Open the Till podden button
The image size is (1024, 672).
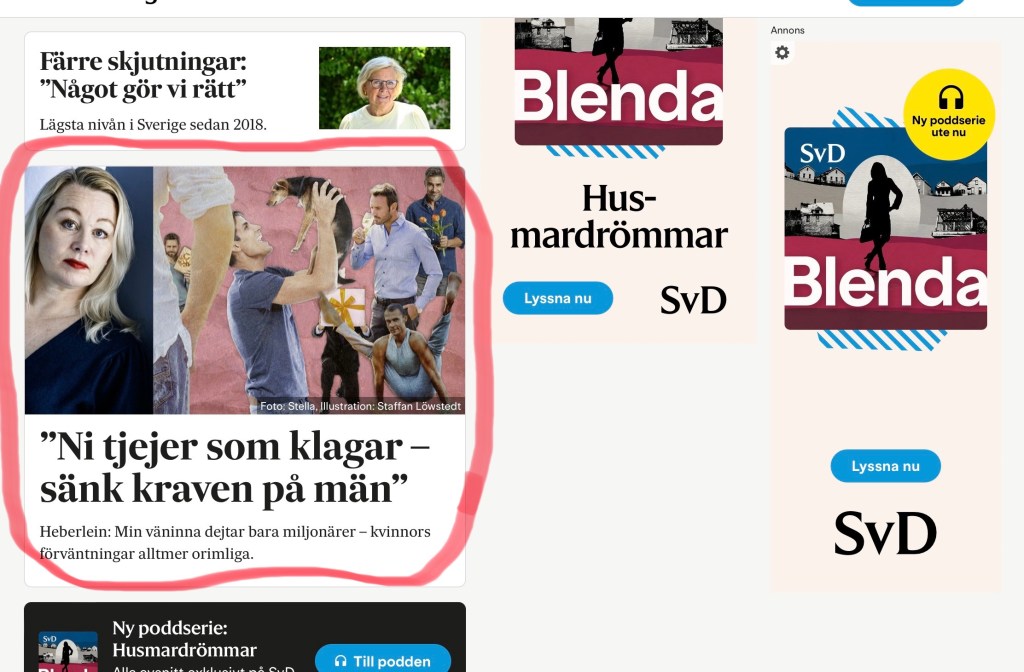(383, 658)
